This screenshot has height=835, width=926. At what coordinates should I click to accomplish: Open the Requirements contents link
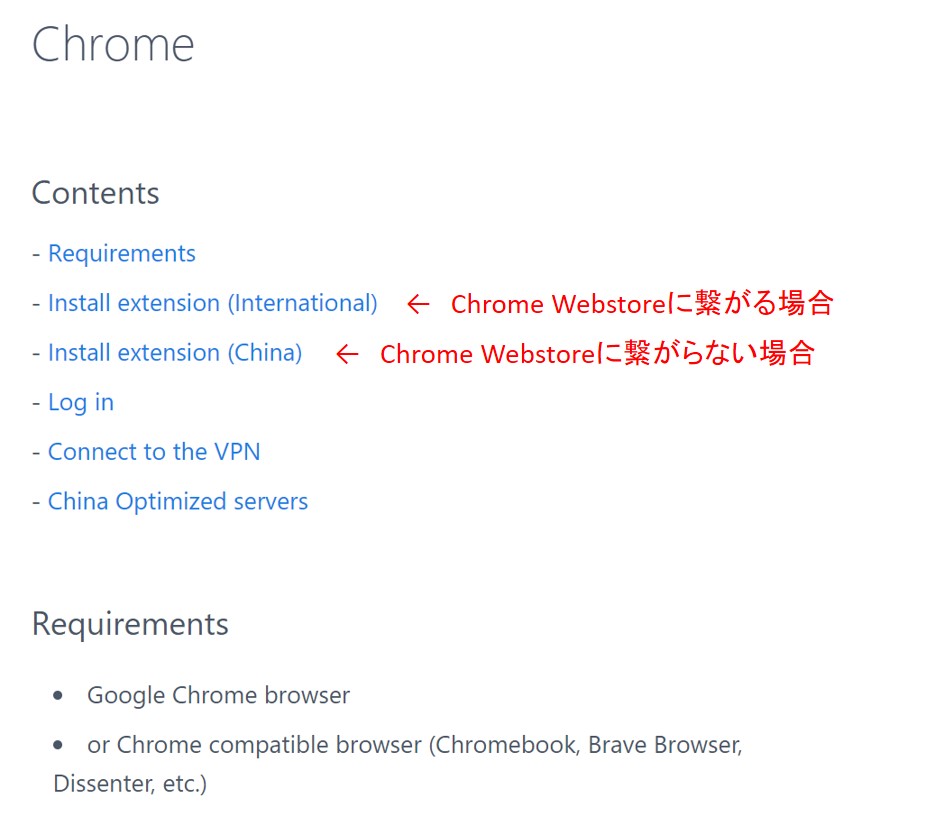(x=122, y=254)
